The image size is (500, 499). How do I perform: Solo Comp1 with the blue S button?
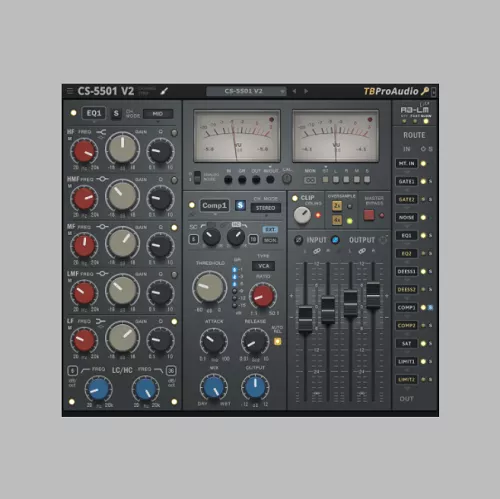coord(240,205)
